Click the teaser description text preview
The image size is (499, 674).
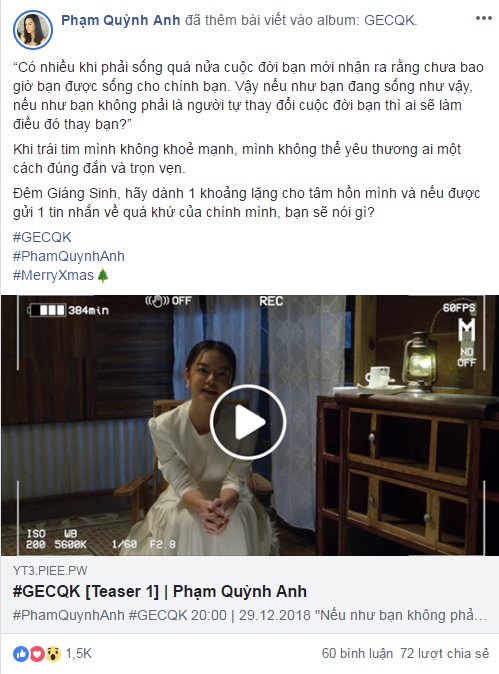(x=249, y=615)
